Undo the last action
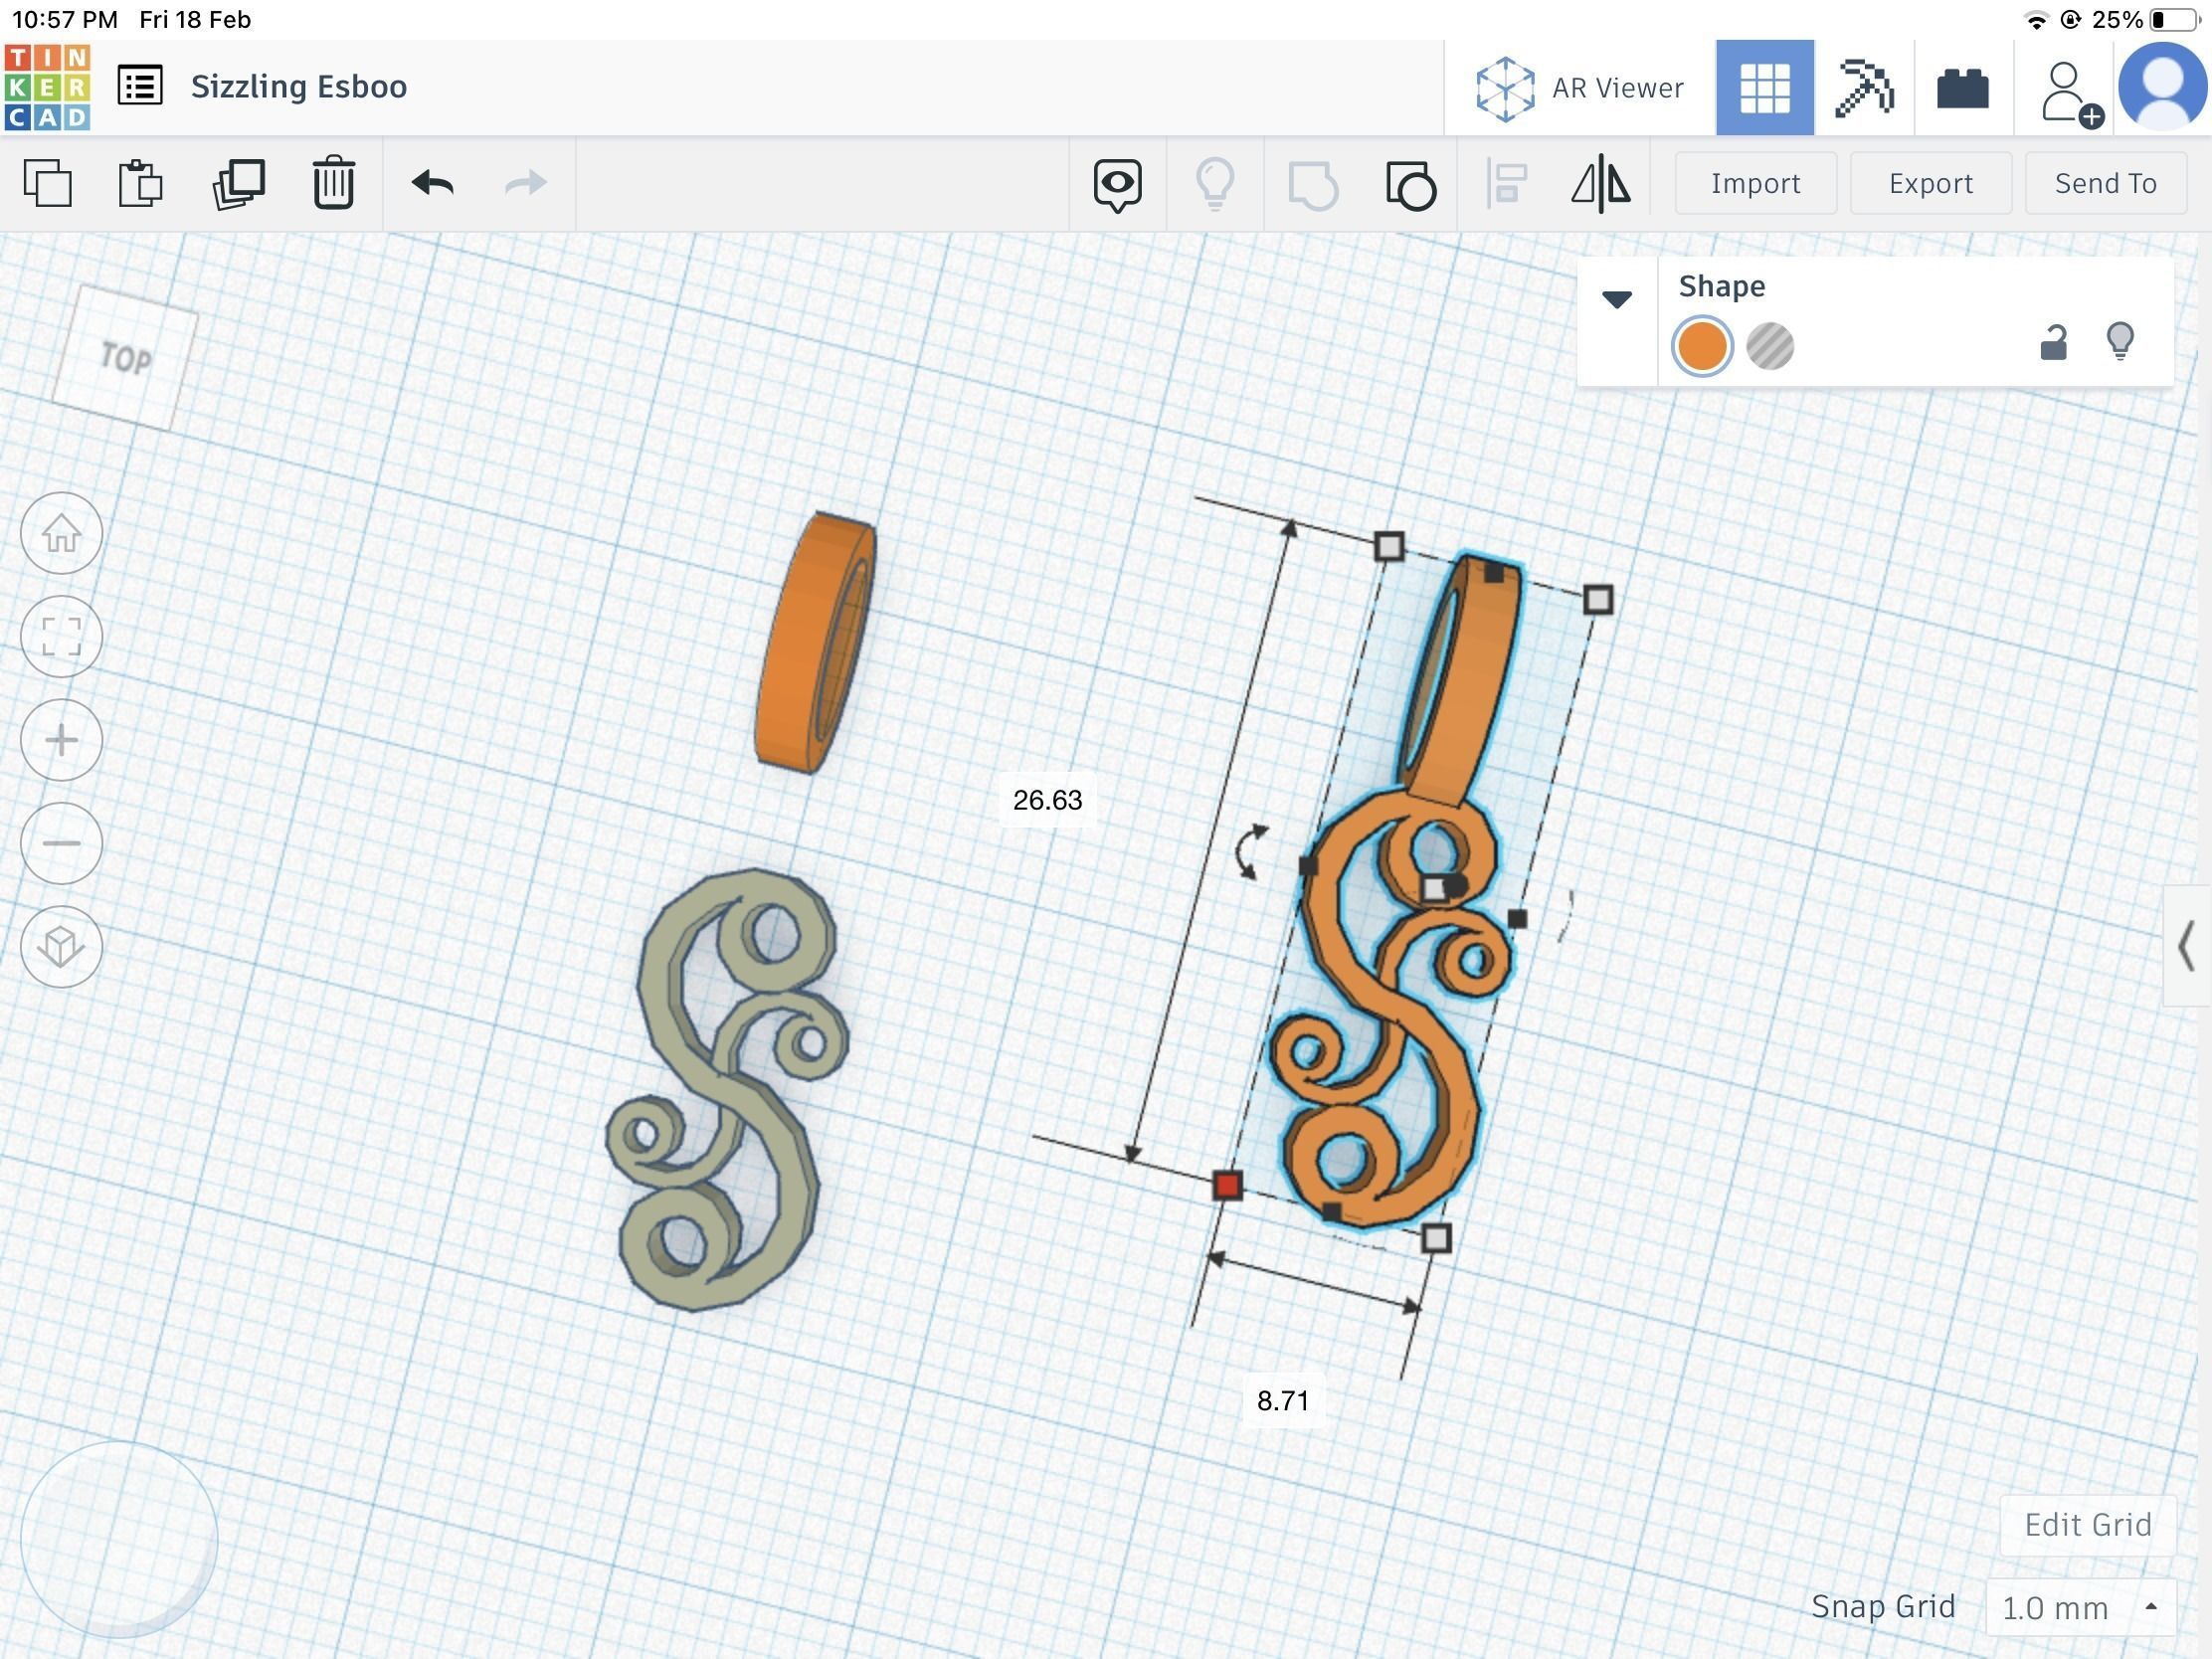Image resolution: width=2212 pixels, height=1659 pixels. [x=433, y=183]
